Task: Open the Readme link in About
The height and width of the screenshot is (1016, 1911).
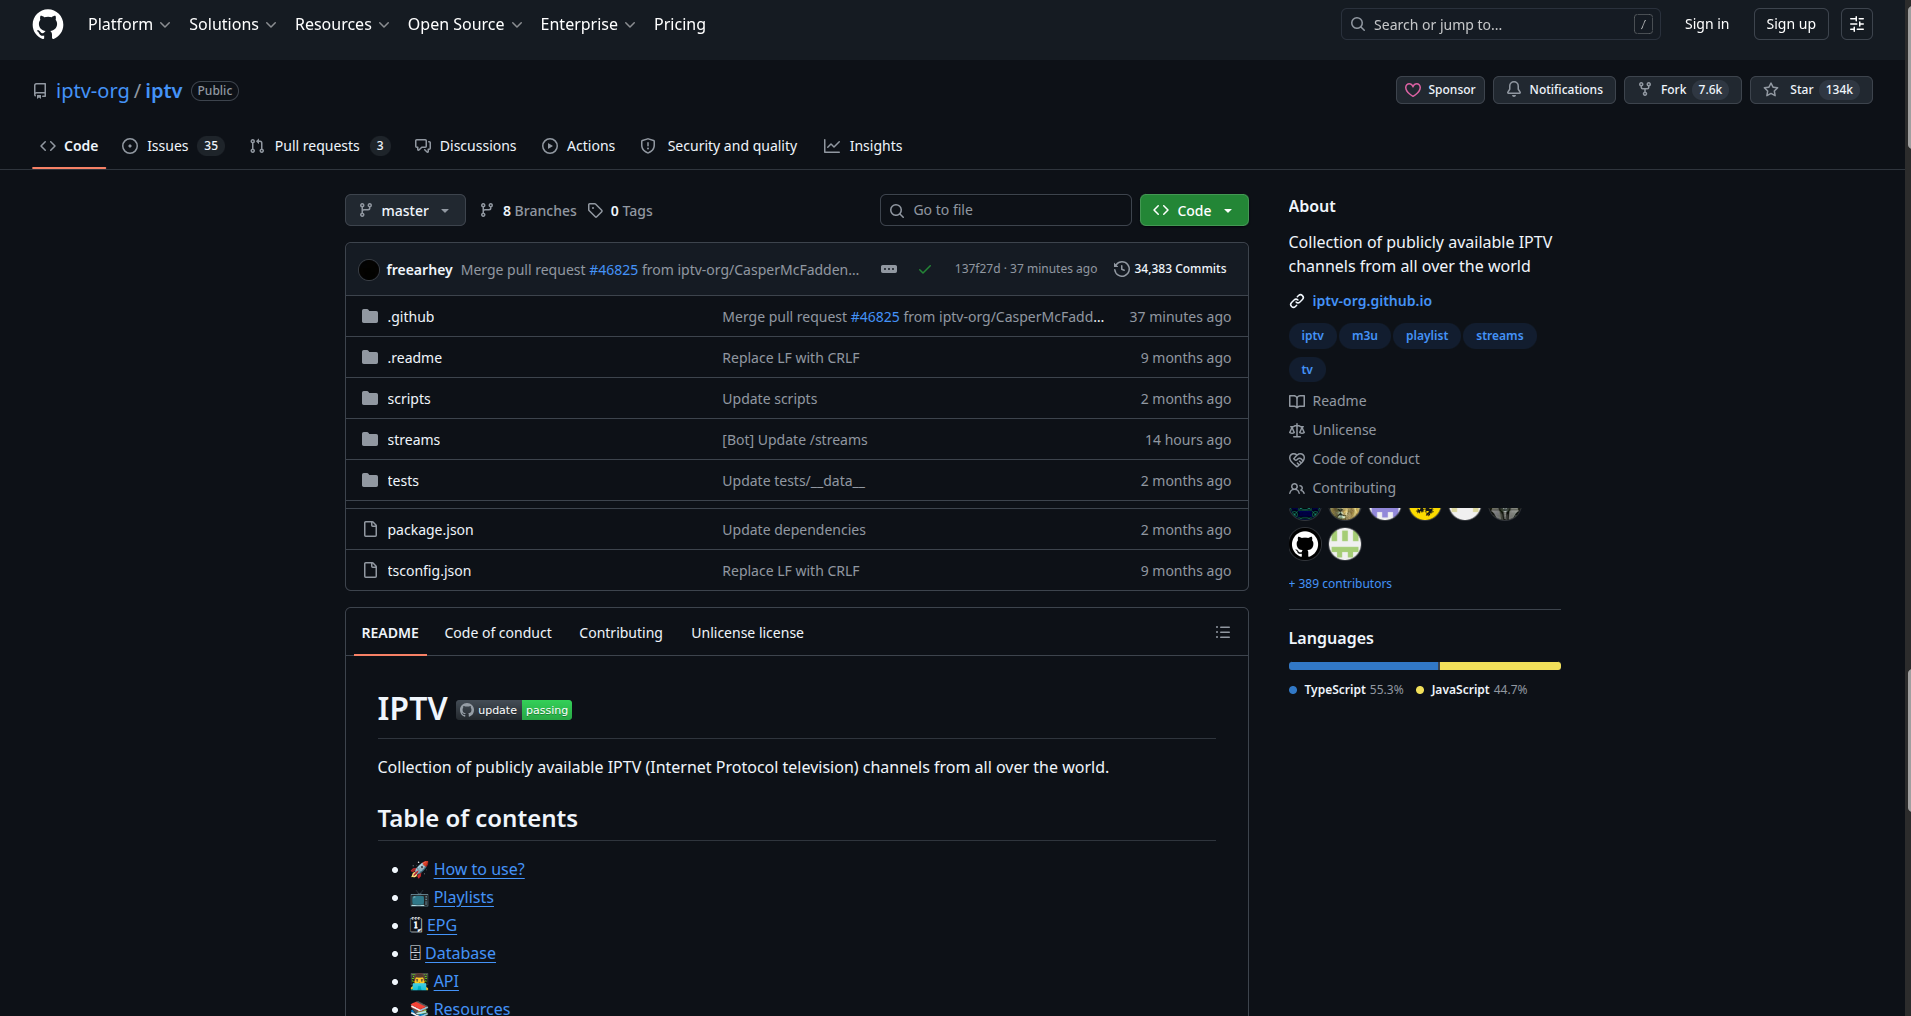Action: tap(1328, 401)
